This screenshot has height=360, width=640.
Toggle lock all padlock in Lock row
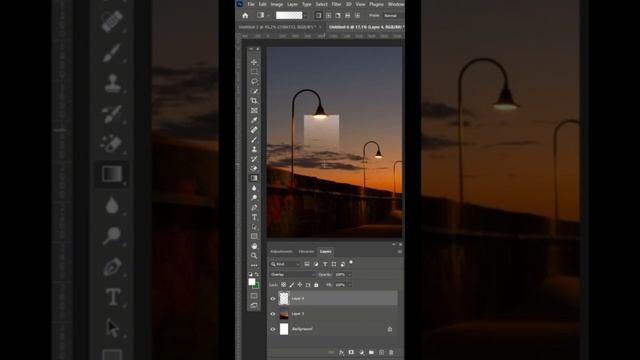tap(316, 285)
